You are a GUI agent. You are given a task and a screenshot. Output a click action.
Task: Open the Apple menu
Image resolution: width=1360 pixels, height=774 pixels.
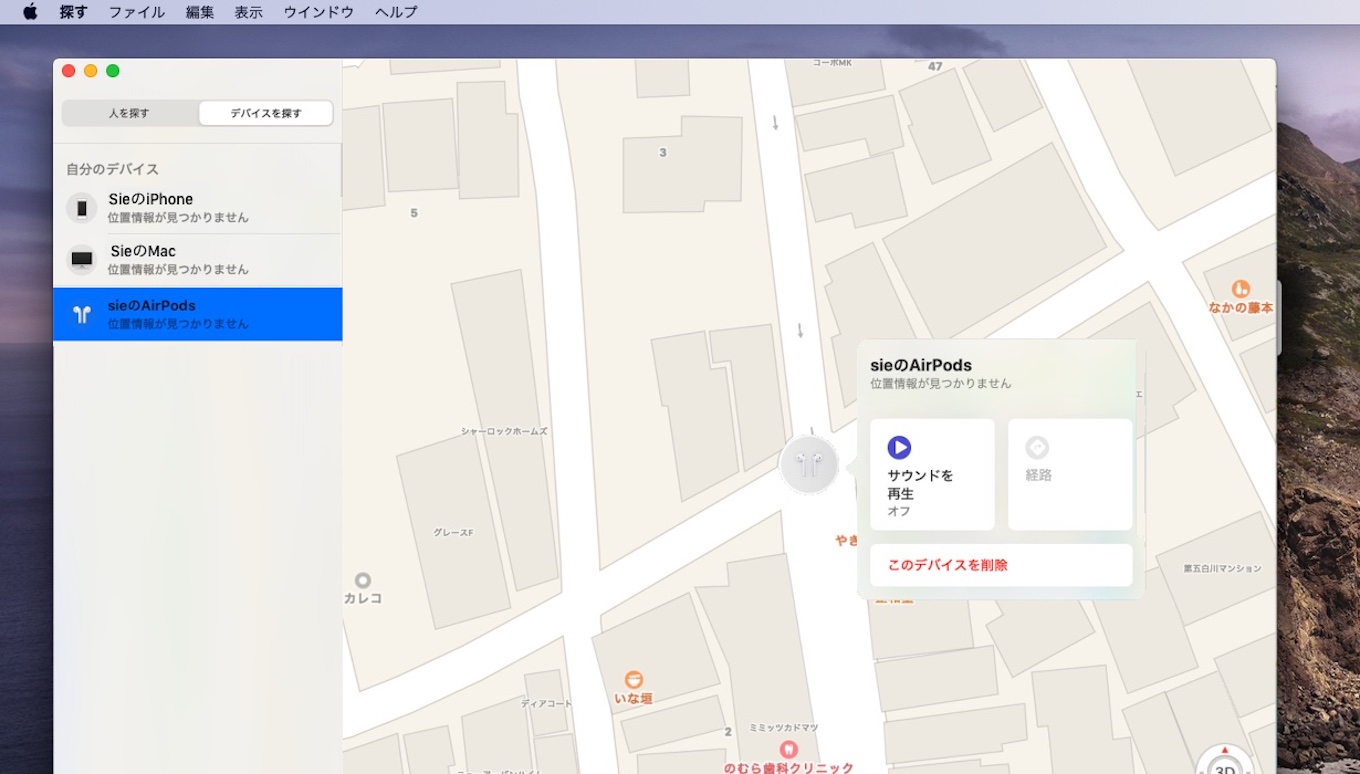pyautogui.click(x=30, y=12)
